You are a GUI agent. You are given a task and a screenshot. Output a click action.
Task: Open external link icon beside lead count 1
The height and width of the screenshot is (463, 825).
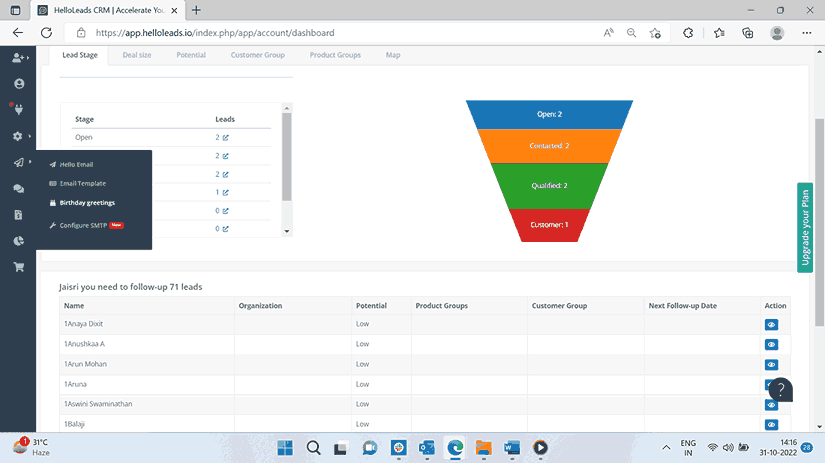click(226, 193)
